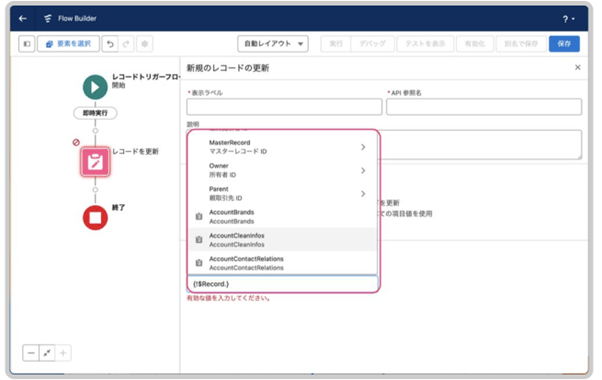Click the AccountContactRelations clipboard icon
This screenshot has width=602, height=380.
199,263
